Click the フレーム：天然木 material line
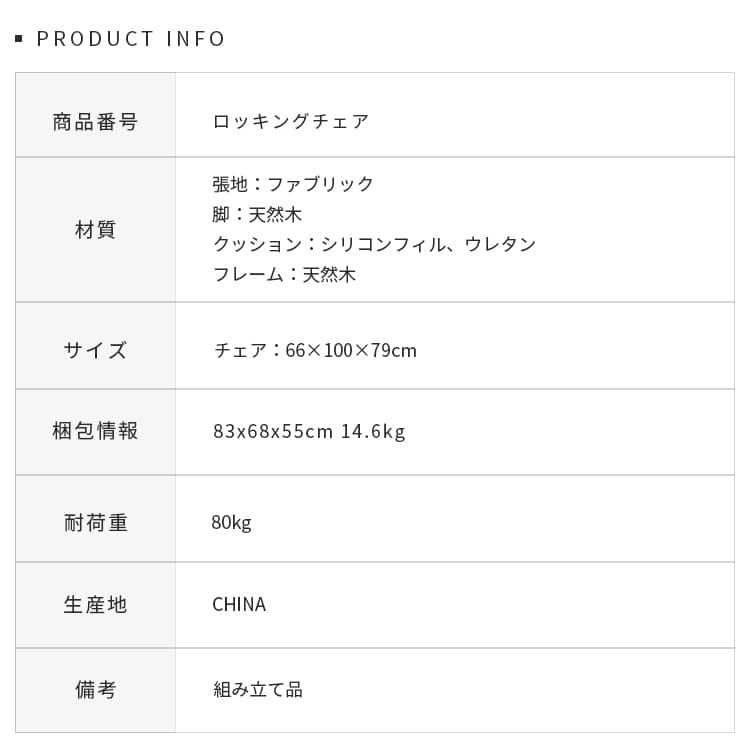Image resolution: width=750 pixels, height=750 pixels. click(x=284, y=274)
